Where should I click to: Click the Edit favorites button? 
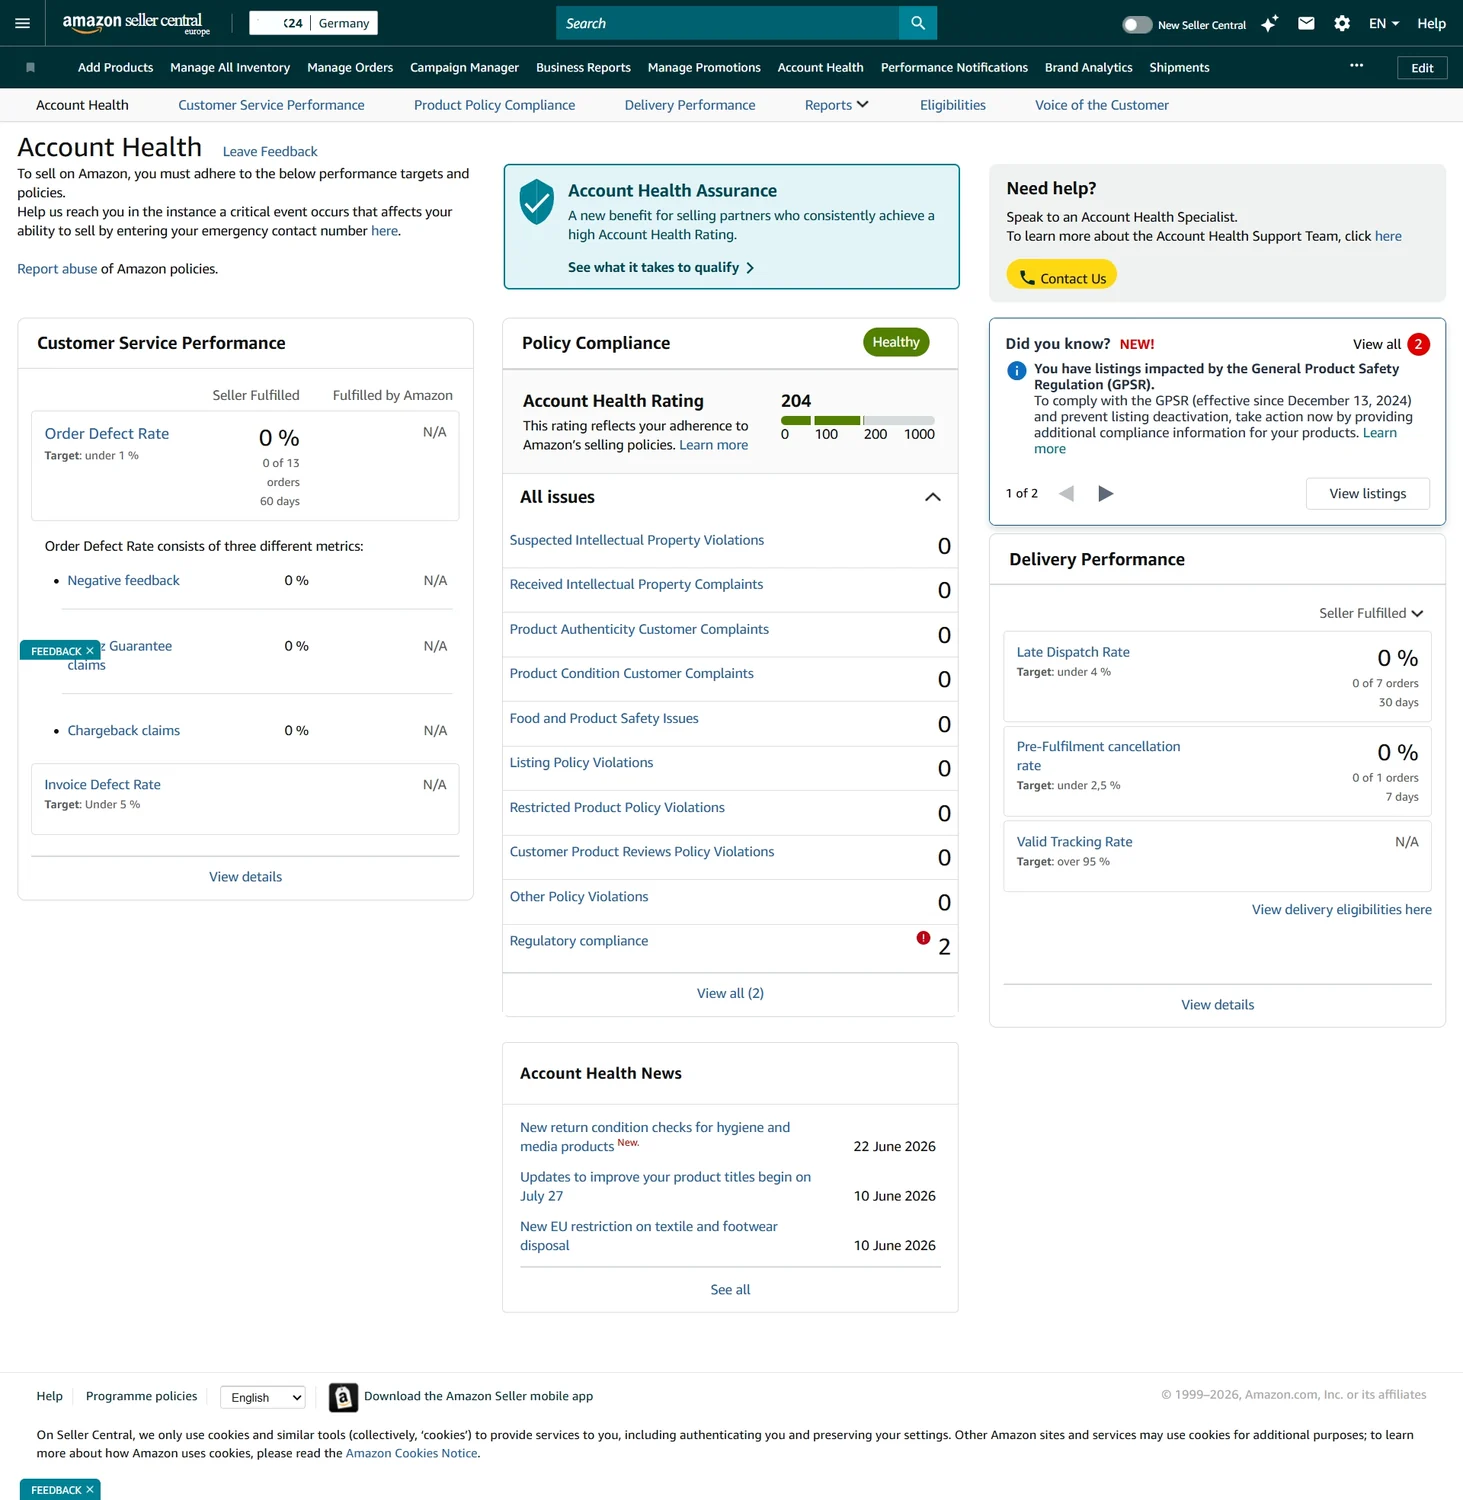click(x=1422, y=68)
